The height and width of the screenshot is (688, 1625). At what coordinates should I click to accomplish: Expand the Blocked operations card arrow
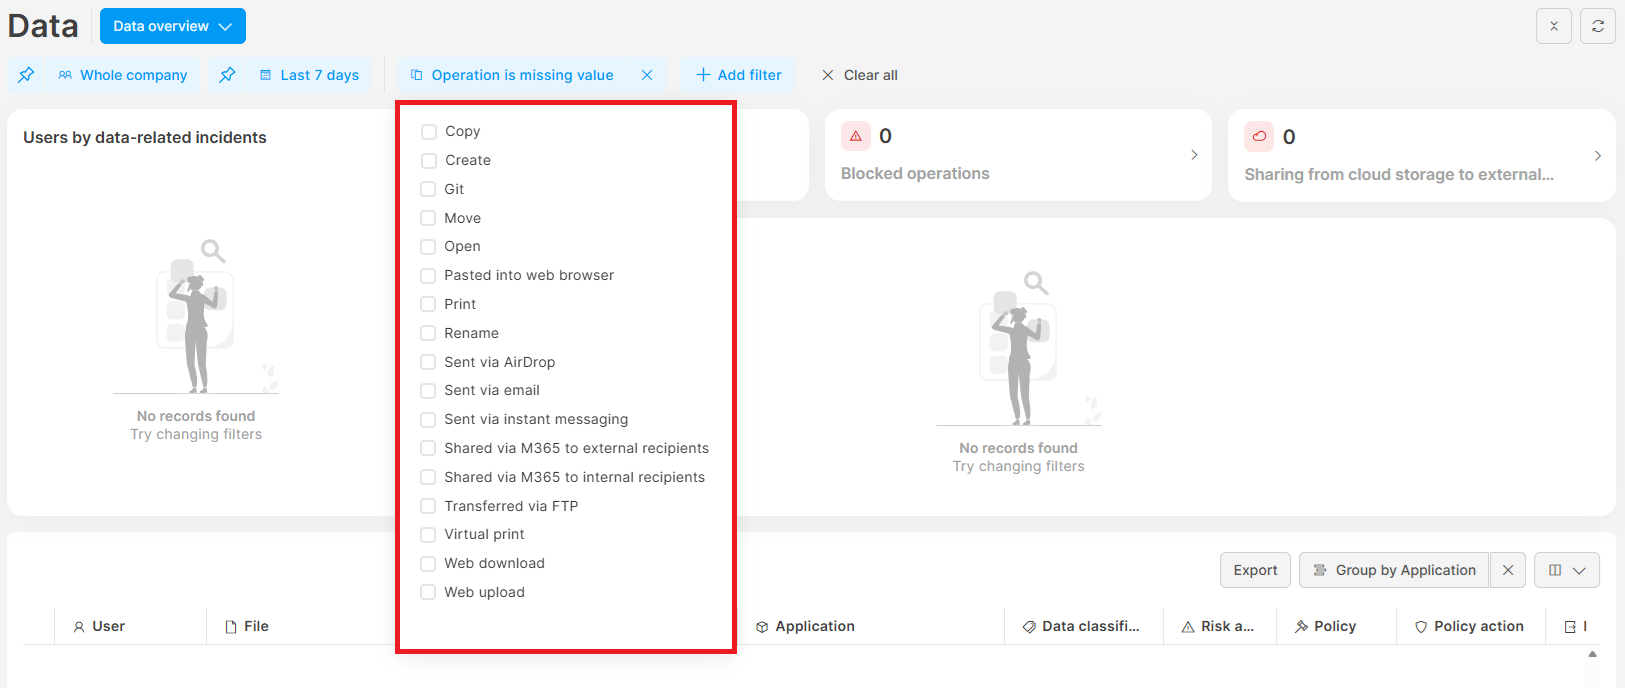pos(1194,155)
